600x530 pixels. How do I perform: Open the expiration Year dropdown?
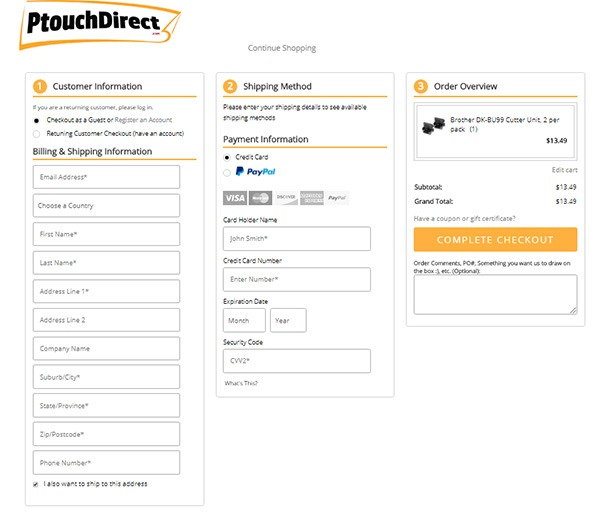pos(288,321)
